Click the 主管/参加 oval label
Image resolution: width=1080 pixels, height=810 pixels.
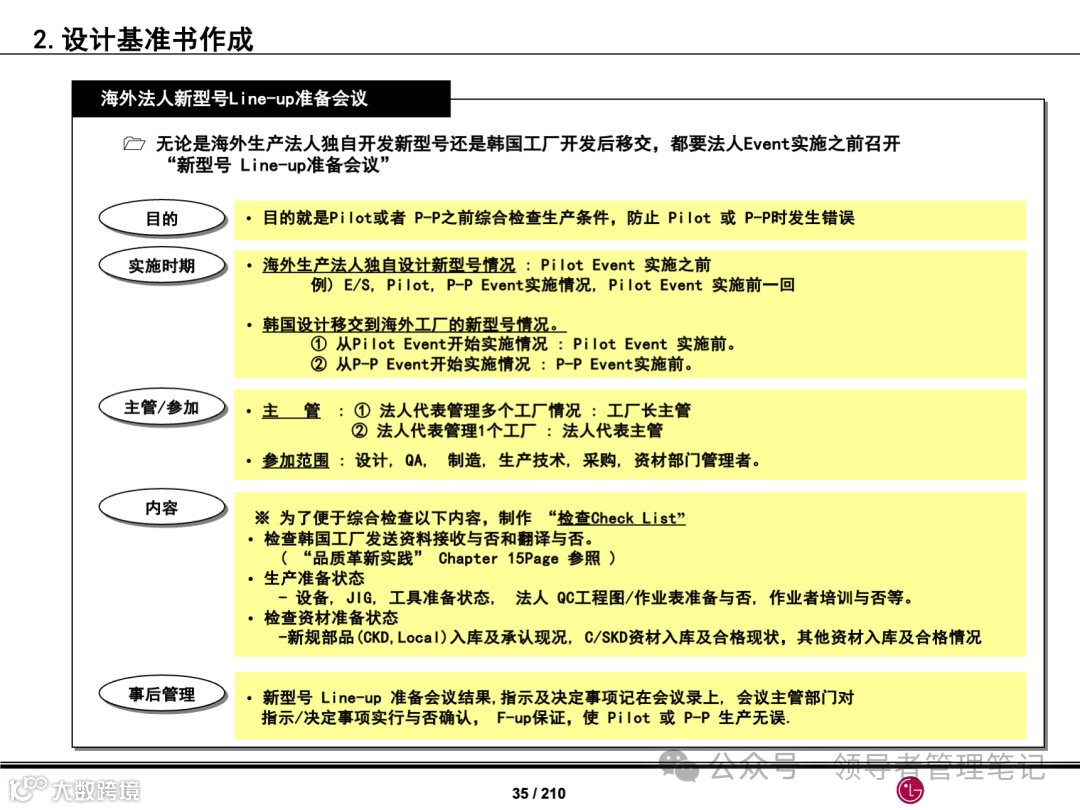pyautogui.click(x=162, y=407)
